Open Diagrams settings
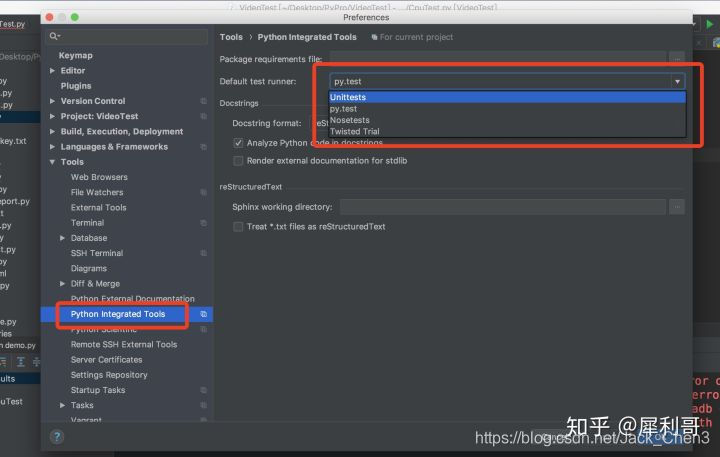 point(89,268)
